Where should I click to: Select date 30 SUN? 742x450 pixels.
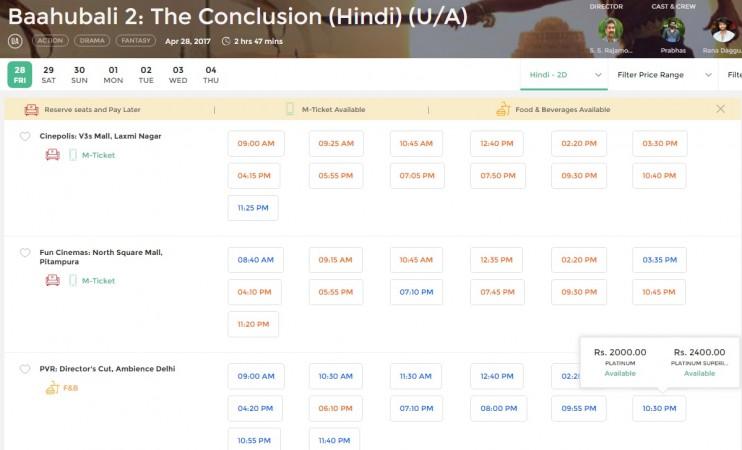[80, 75]
